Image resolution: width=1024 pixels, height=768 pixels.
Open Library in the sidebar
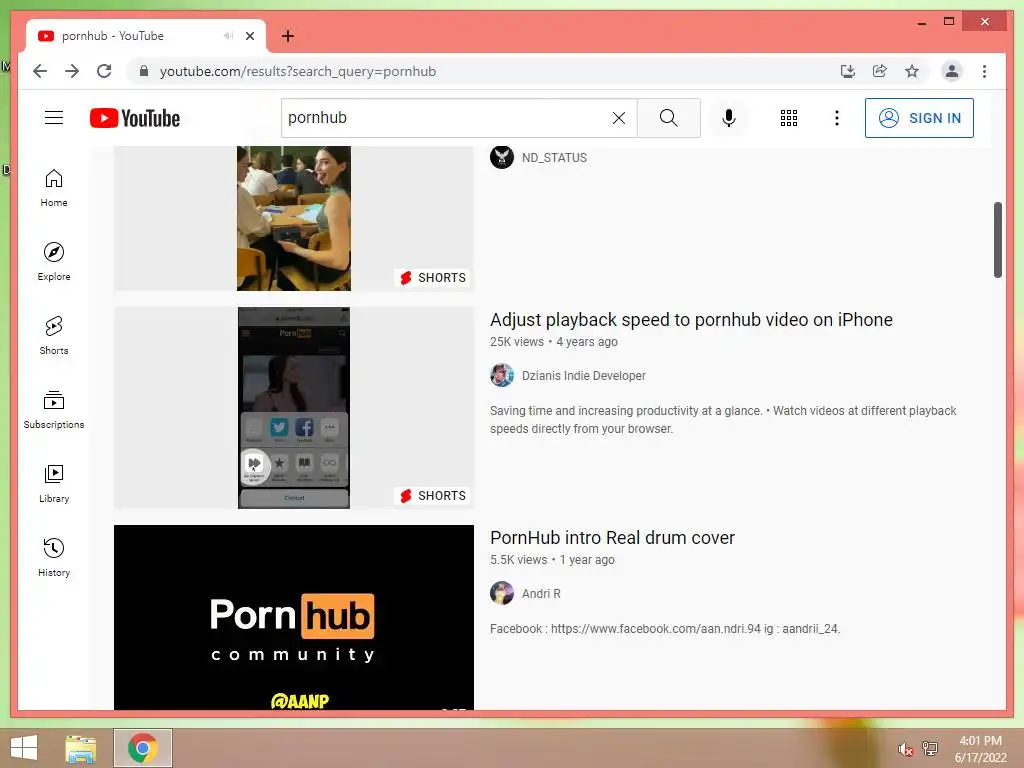click(54, 484)
